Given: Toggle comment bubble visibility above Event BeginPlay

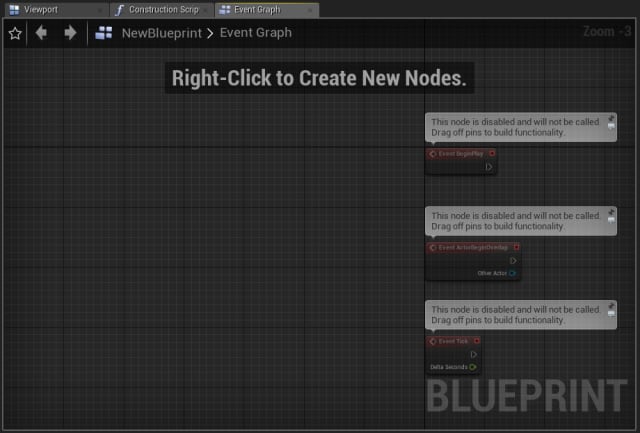Looking at the screenshot, I should 611,127.
